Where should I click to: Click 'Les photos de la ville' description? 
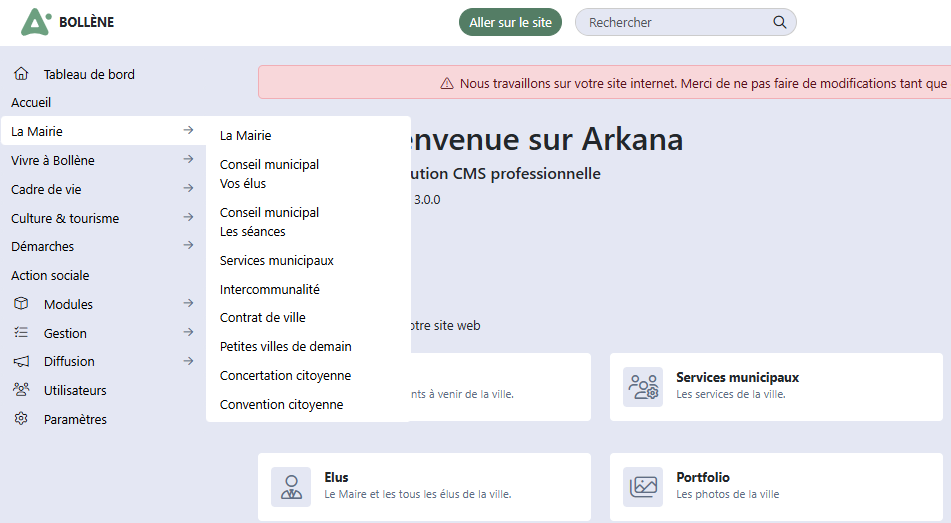click(x=728, y=494)
